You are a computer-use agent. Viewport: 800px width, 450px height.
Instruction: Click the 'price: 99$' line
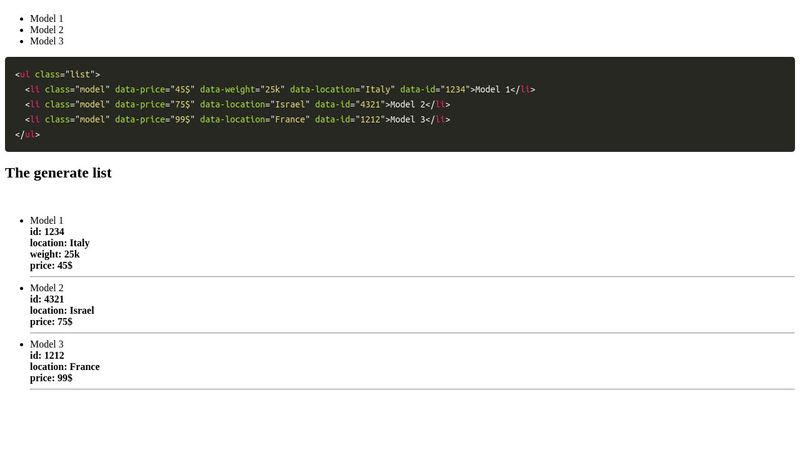tap(51, 378)
